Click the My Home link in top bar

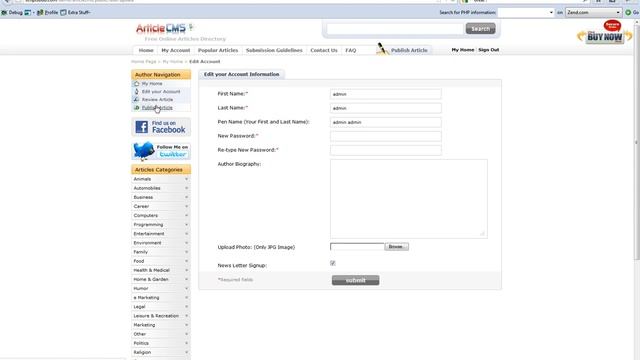coord(463,50)
